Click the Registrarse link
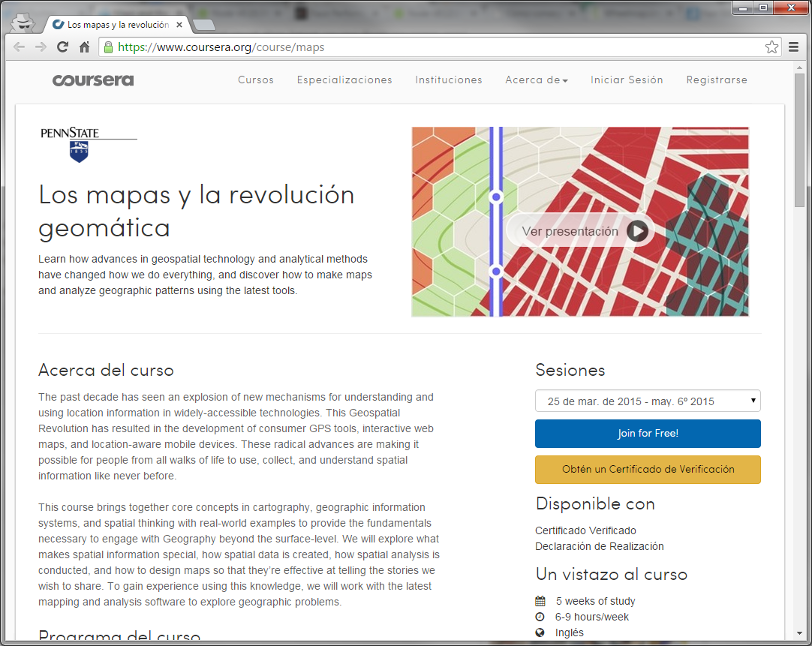 pos(716,80)
